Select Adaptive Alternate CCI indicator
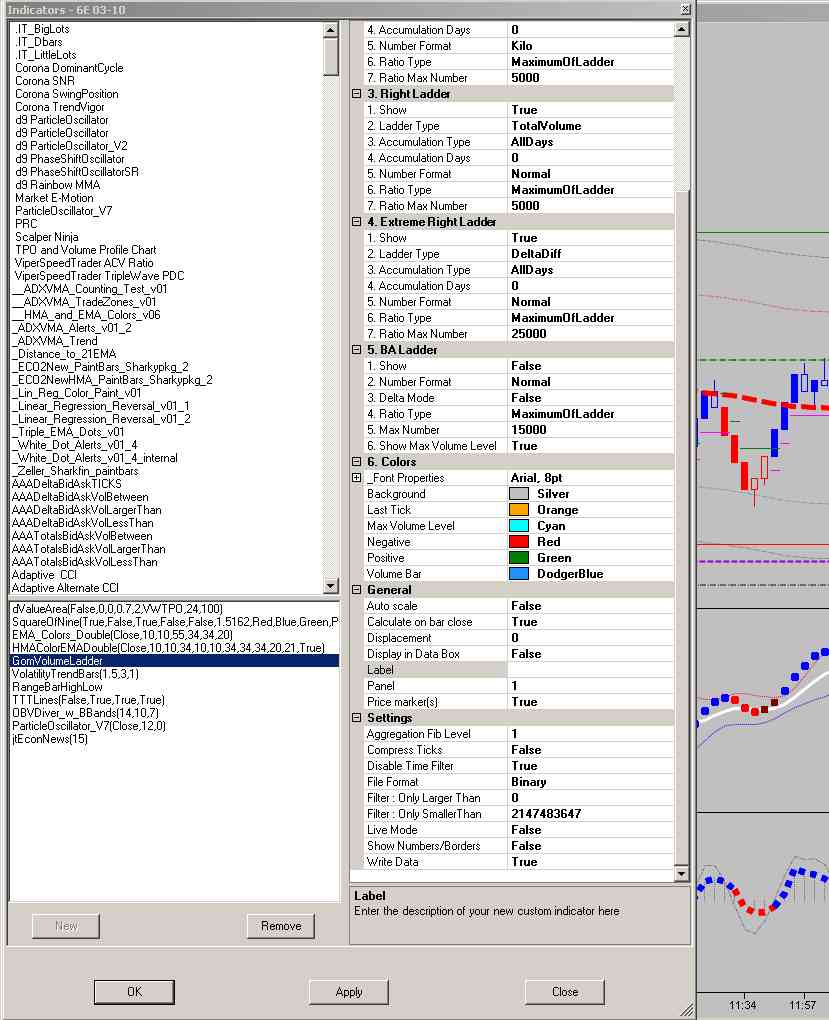 (65, 588)
